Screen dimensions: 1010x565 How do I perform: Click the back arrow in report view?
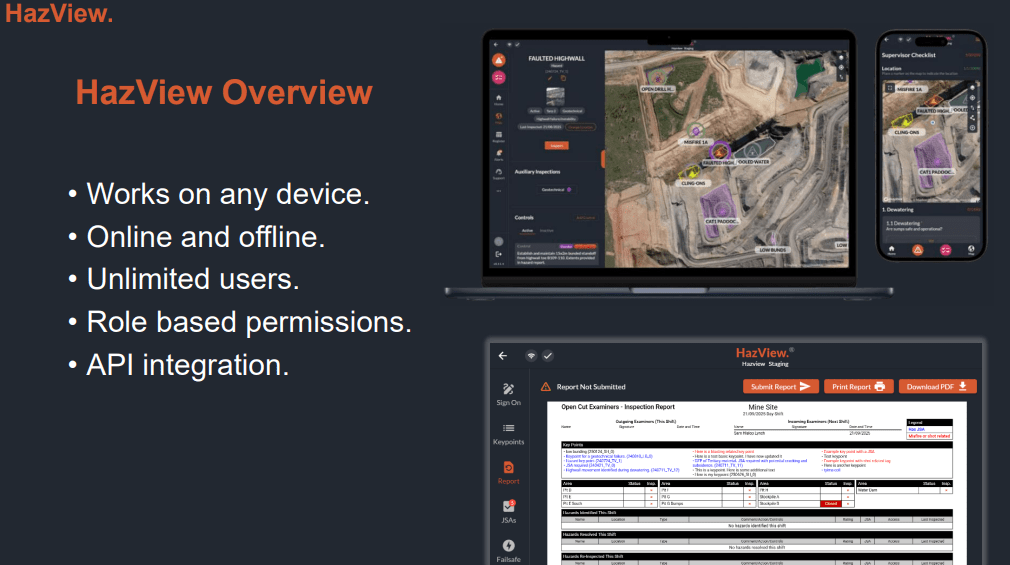pyautogui.click(x=503, y=355)
